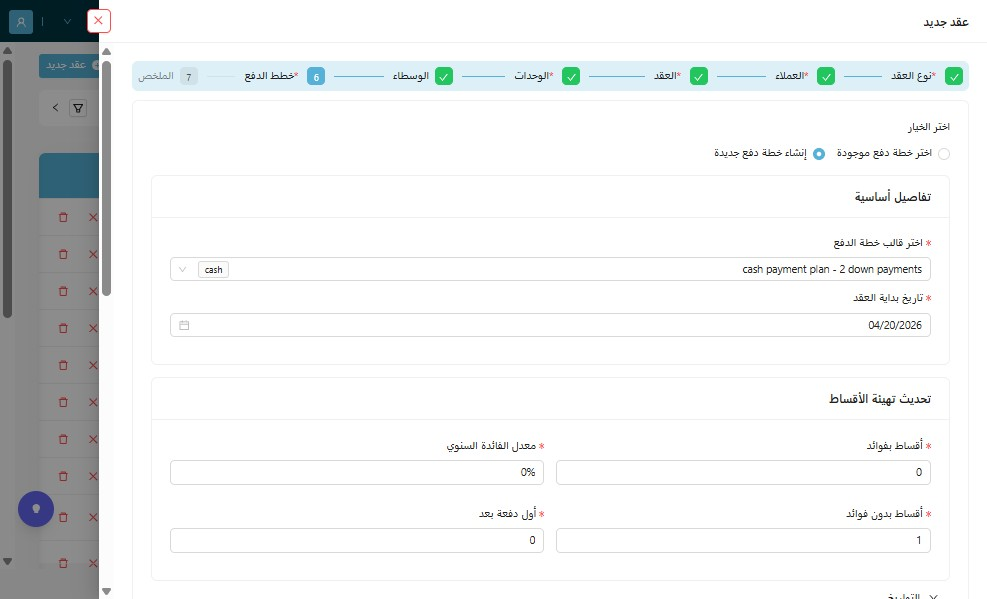The width and height of the screenshot is (987, 599).
Task: Go to the نوع العقد step
Action: (927, 76)
